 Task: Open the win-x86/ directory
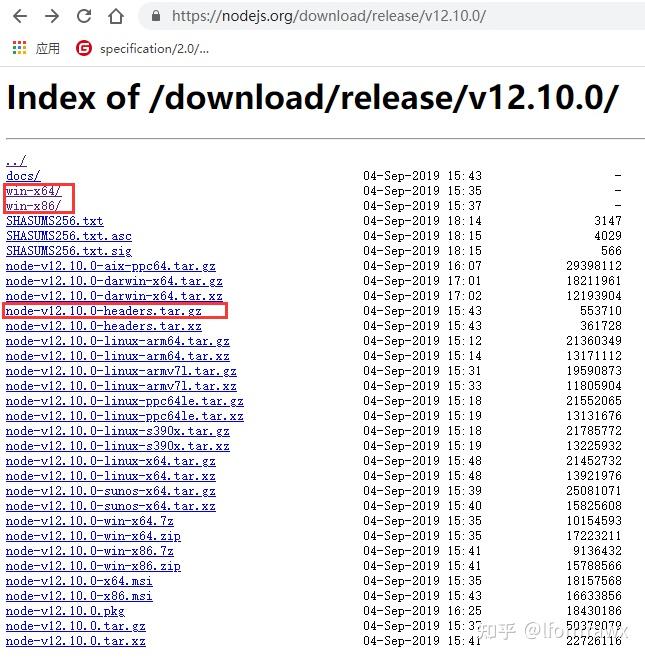click(x=33, y=206)
